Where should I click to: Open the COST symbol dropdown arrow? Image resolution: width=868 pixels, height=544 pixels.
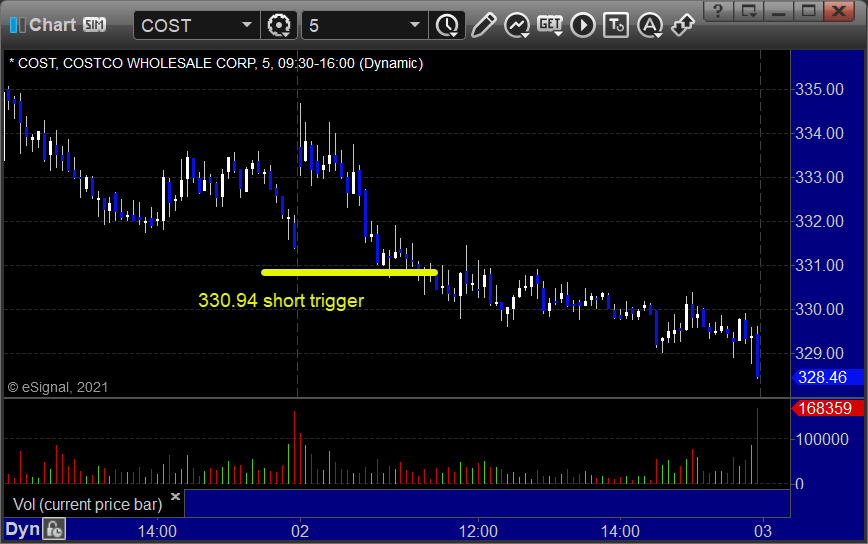247,25
